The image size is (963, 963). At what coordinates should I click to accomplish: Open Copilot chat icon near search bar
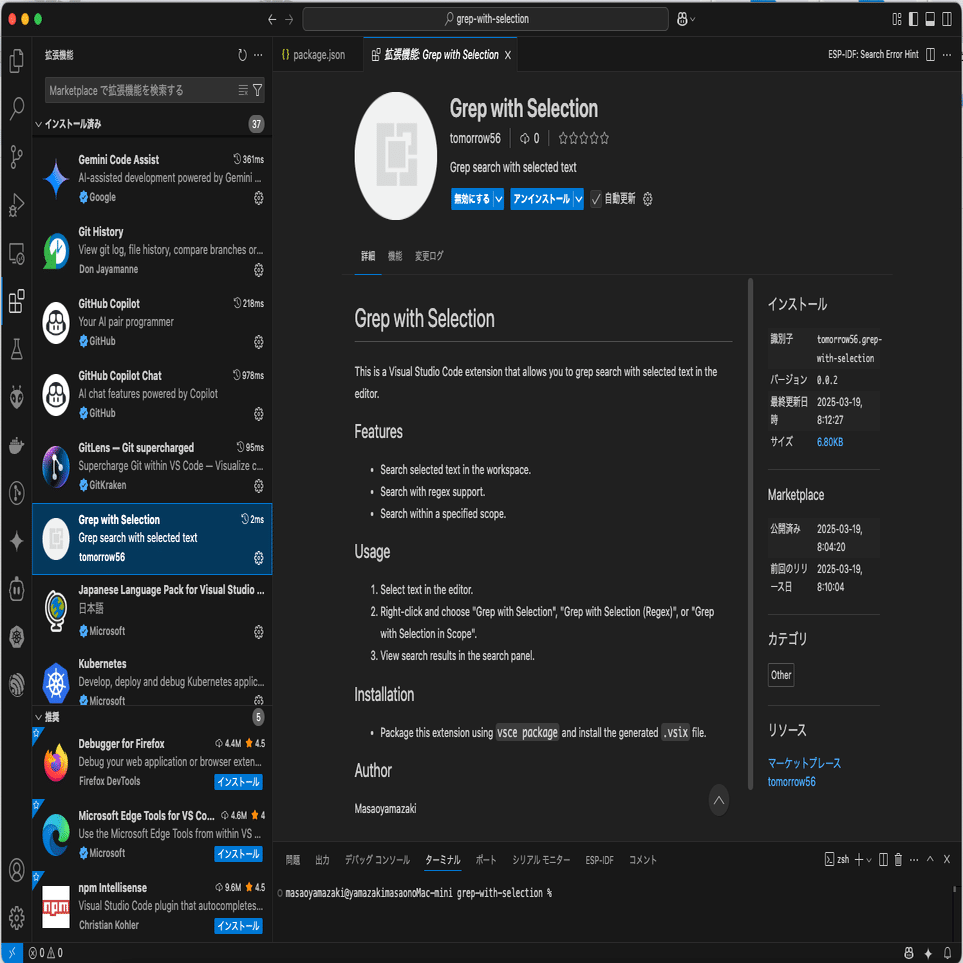coord(682,19)
